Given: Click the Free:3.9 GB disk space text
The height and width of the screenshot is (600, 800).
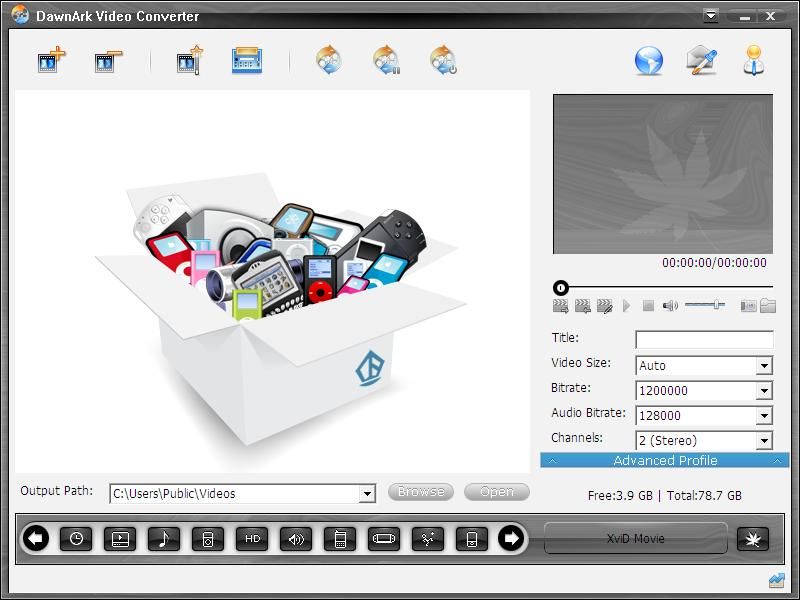Looking at the screenshot, I should (620, 495).
